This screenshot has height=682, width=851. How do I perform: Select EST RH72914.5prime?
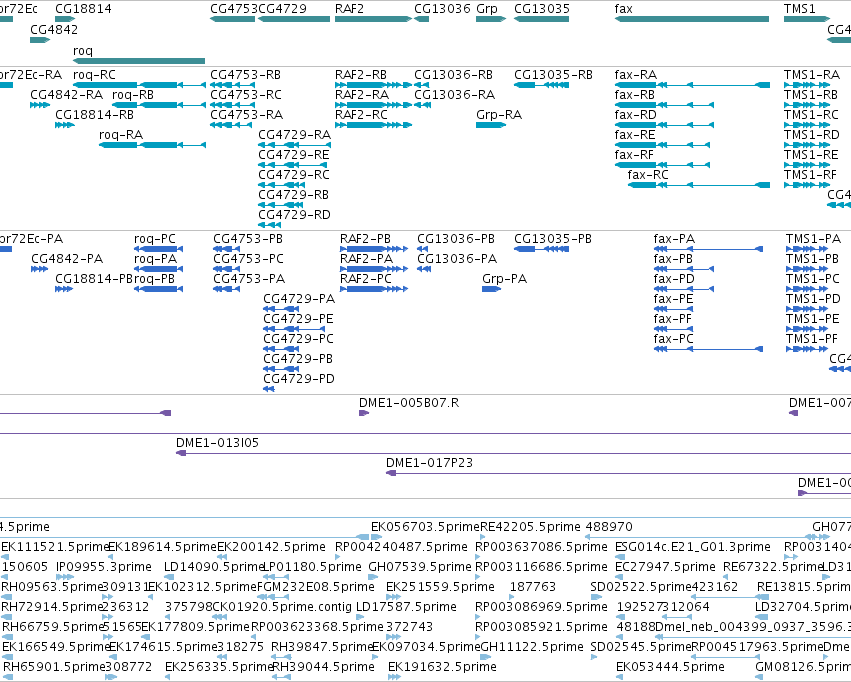click(x=6, y=617)
